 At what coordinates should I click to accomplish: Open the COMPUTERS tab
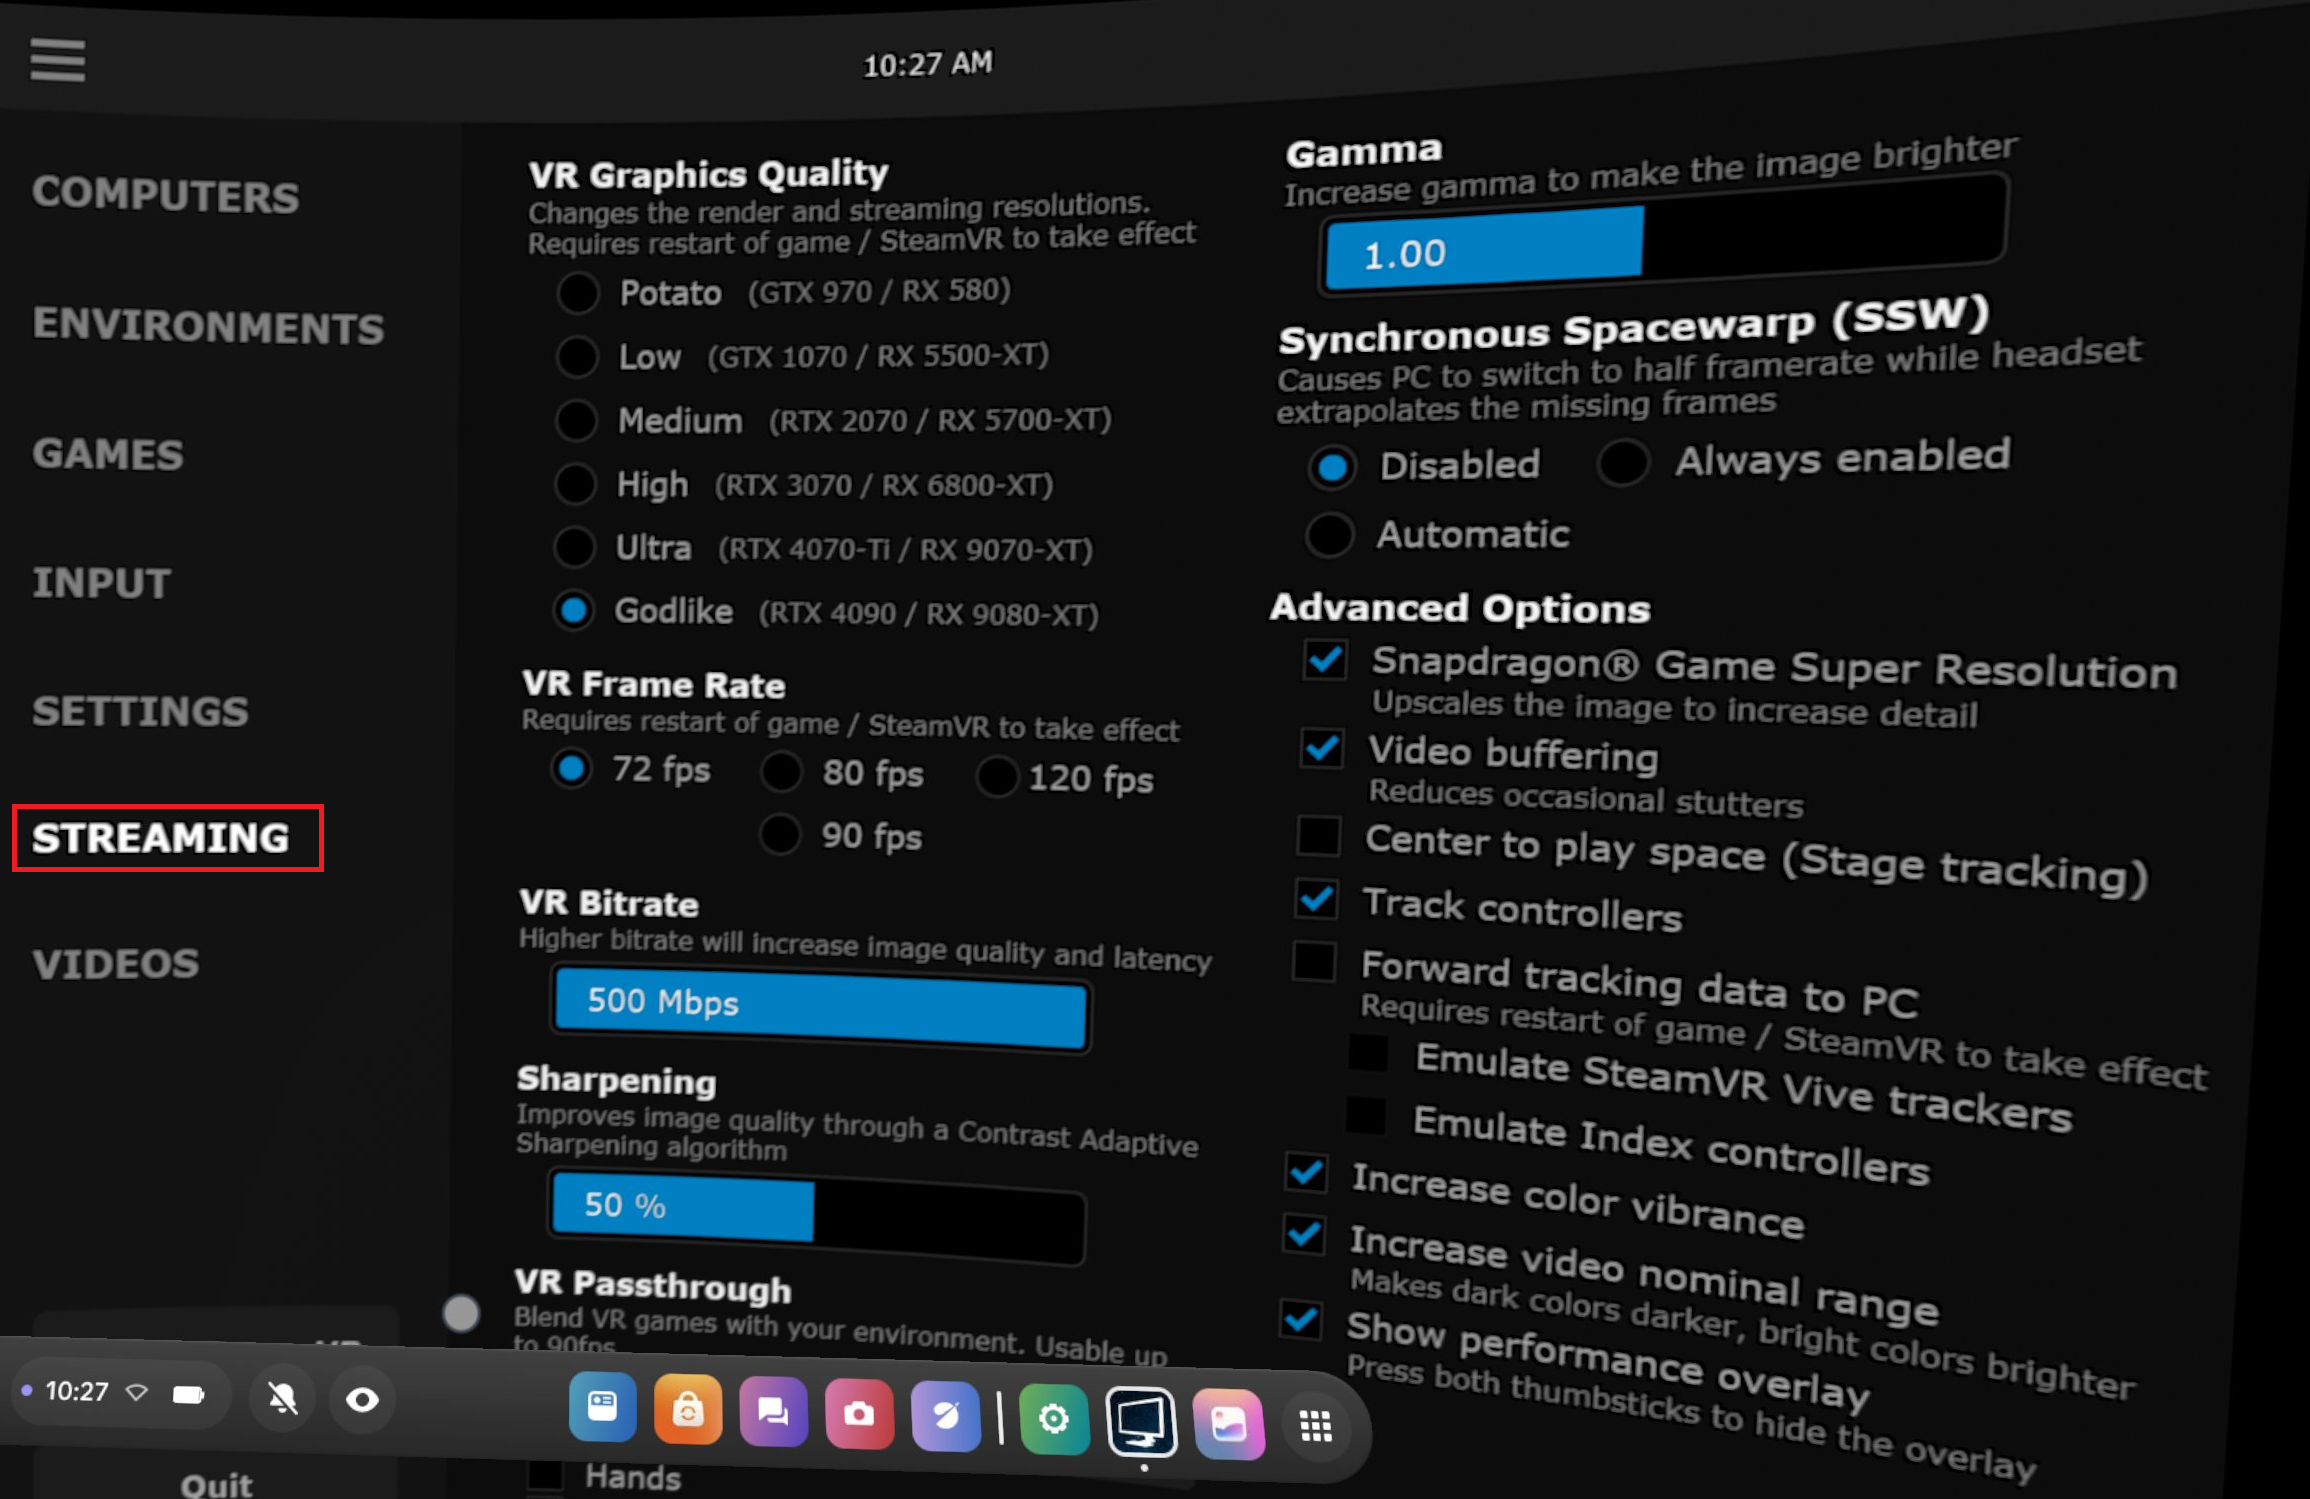tap(165, 195)
